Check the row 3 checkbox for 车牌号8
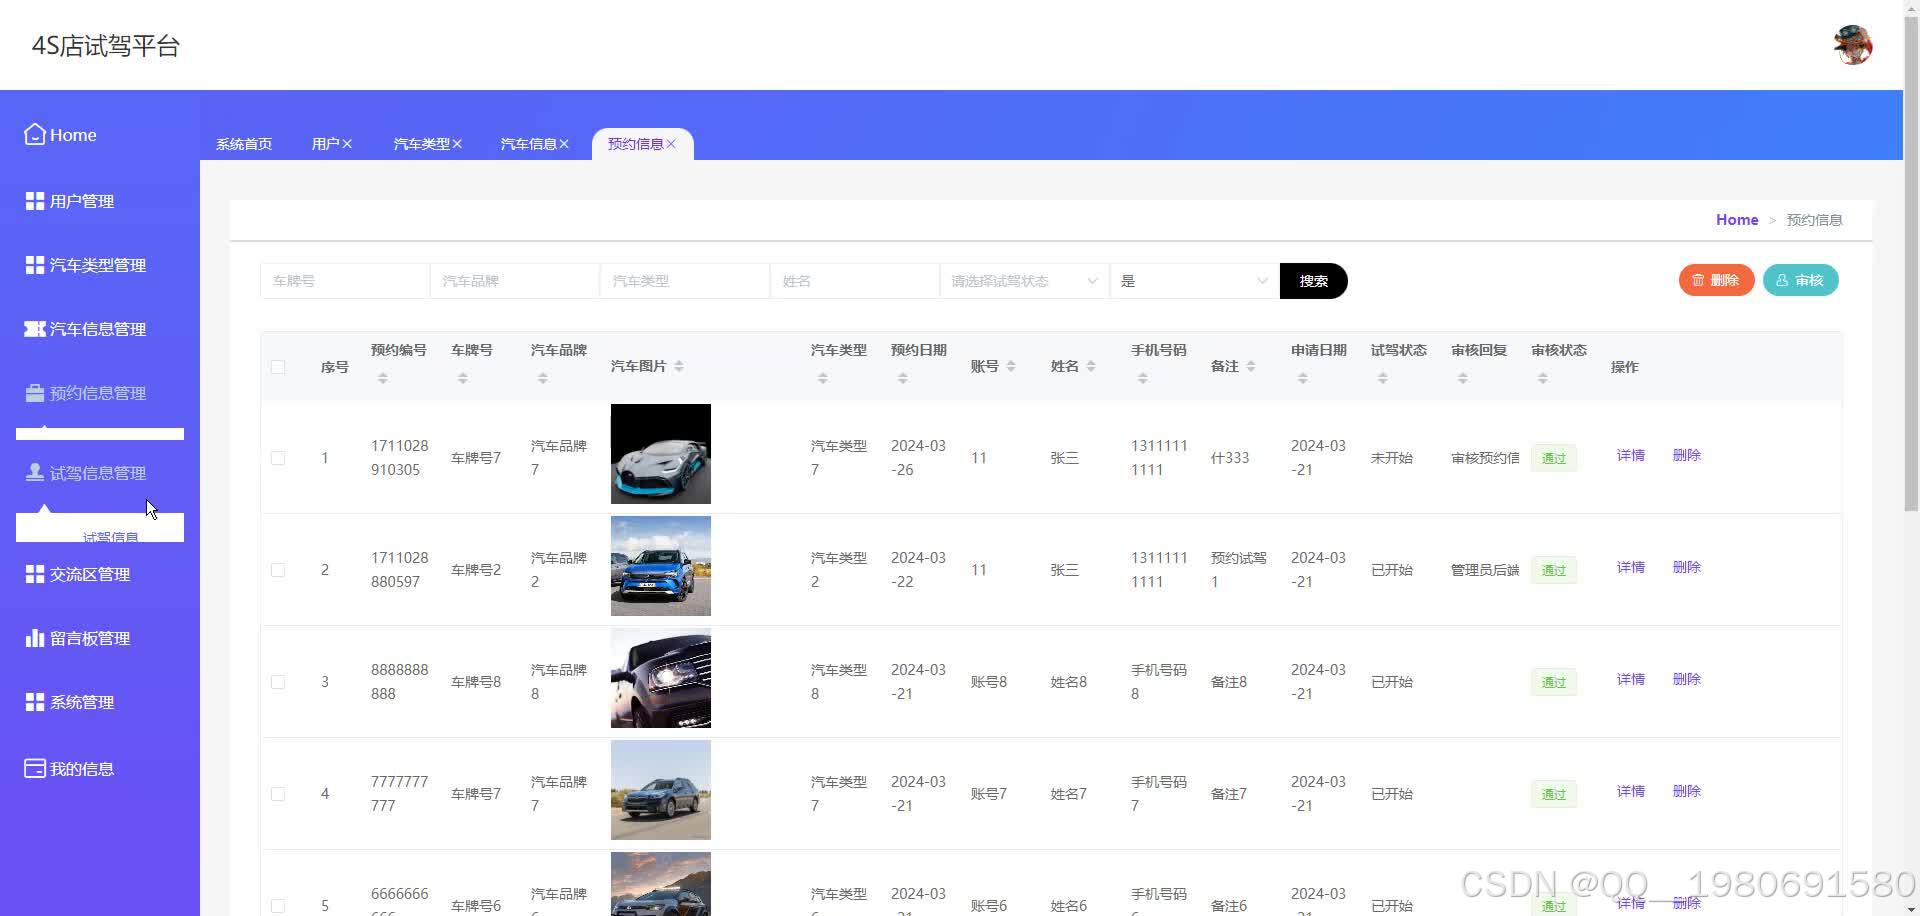 [278, 682]
